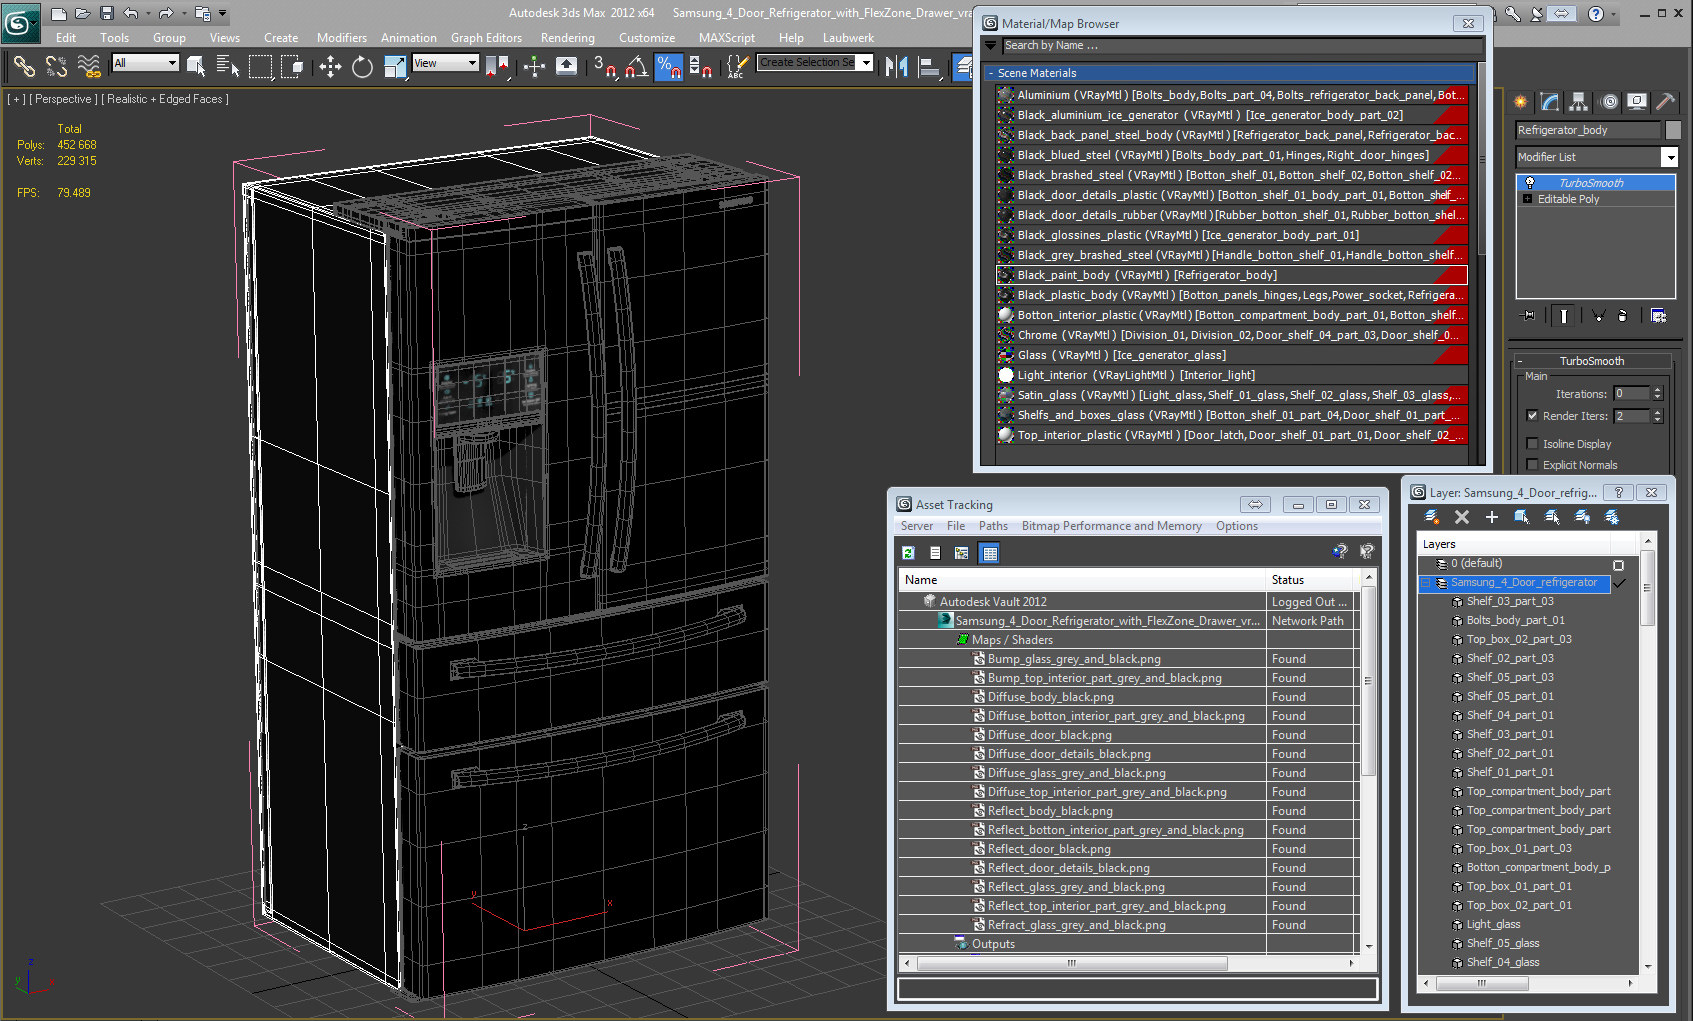Click the Redo arrow icon
Viewport: 1693px width, 1021px height.
167,13
